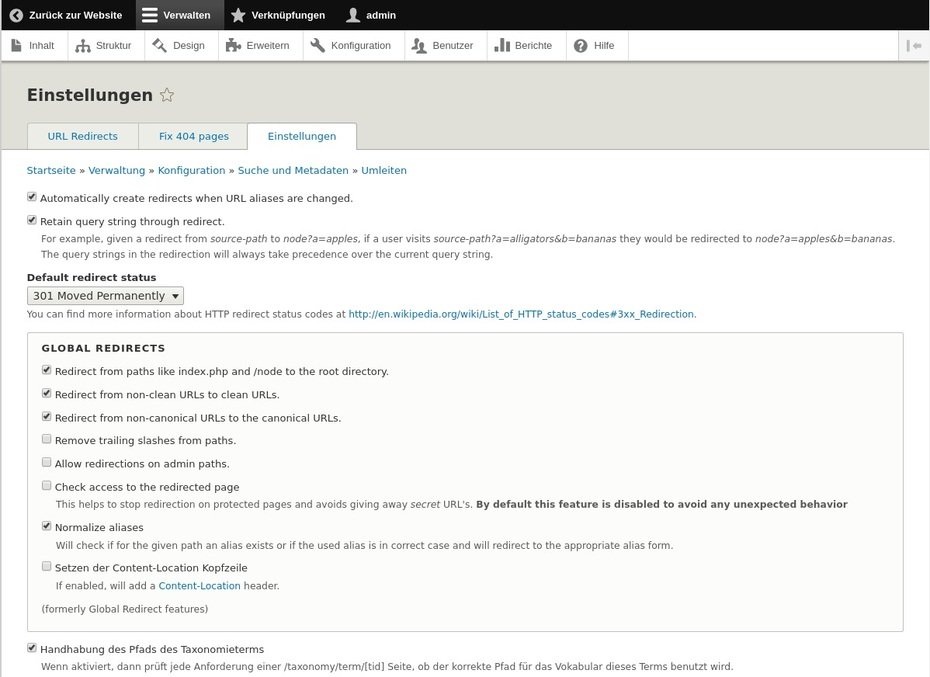Image resolution: width=930 pixels, height=677 pixels.
Task: Enable Allow redirections on admin paths
Action: click(47, 463)
